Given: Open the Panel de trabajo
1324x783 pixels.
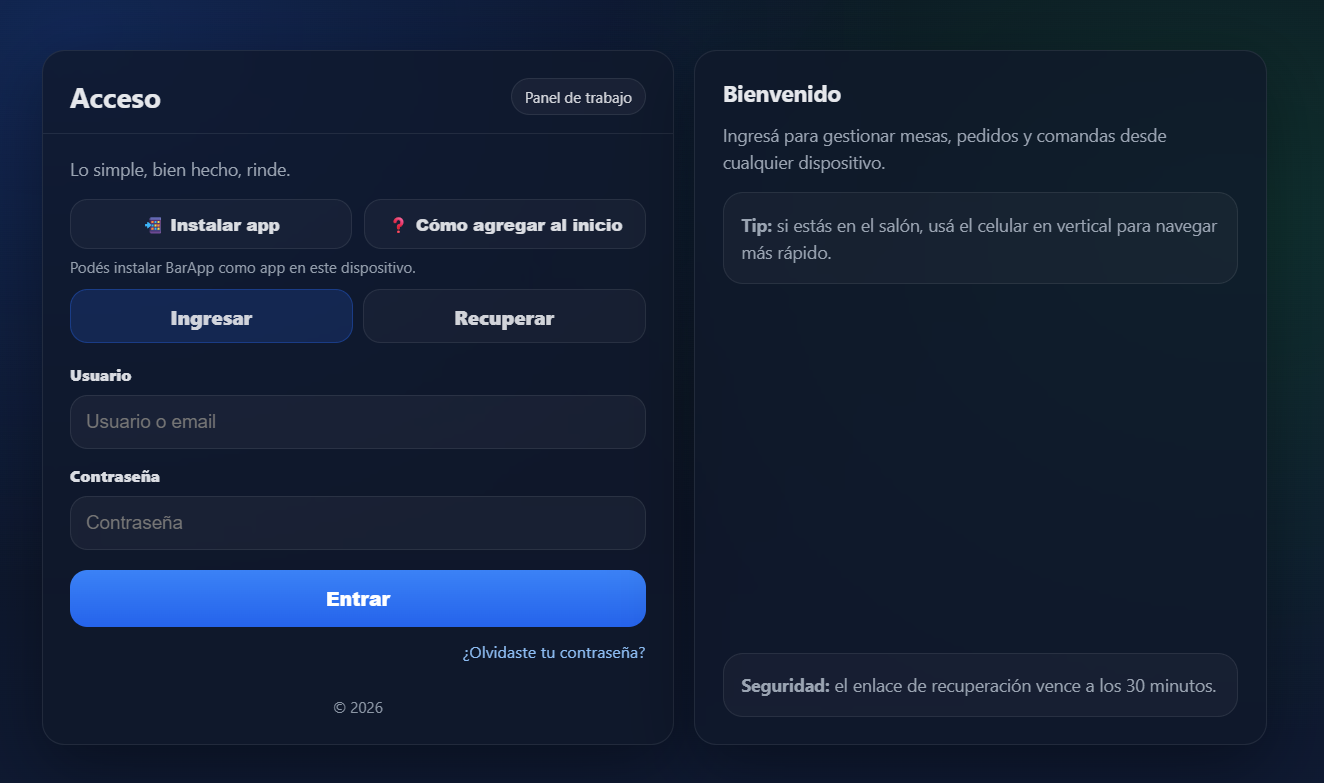Looking at the screenshot, I should pos(578,96).
